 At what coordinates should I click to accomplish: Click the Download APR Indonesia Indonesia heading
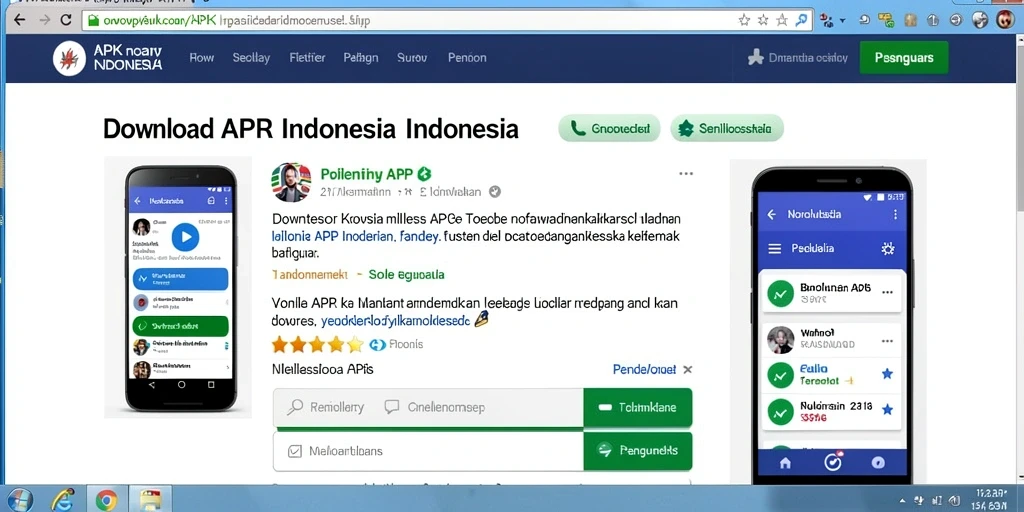310,129
